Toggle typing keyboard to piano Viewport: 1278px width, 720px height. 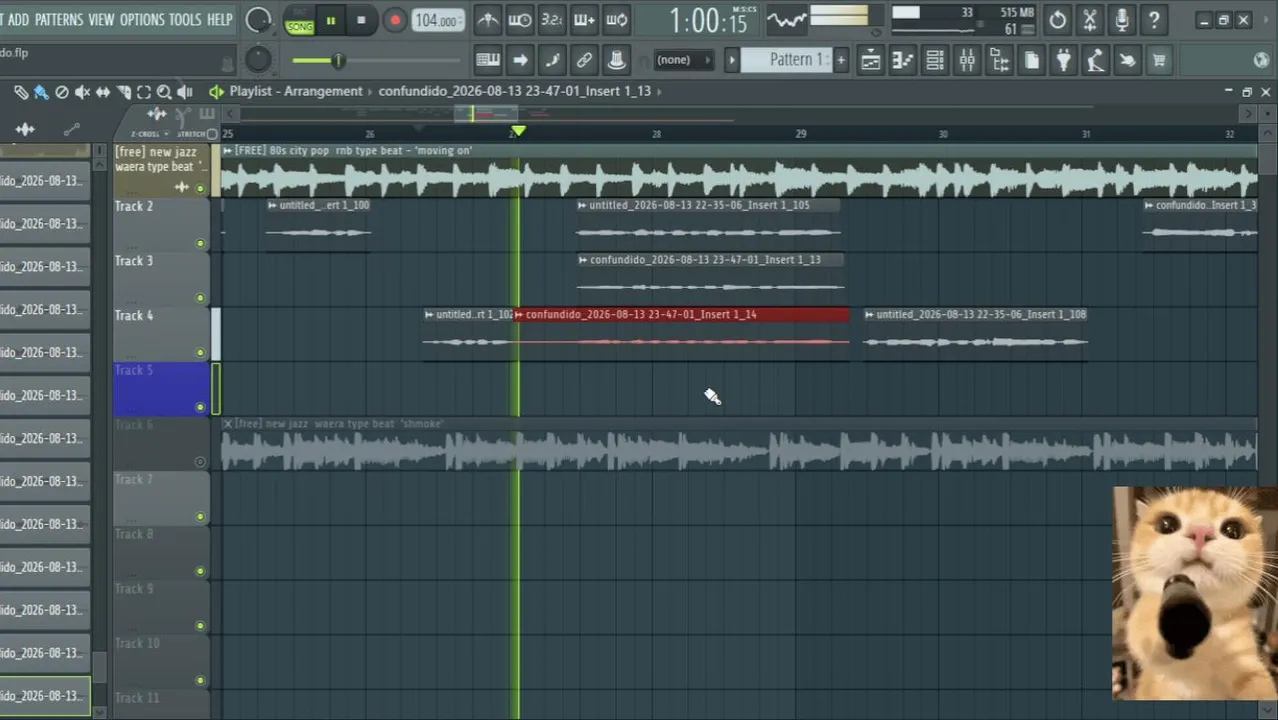point(487,60)
